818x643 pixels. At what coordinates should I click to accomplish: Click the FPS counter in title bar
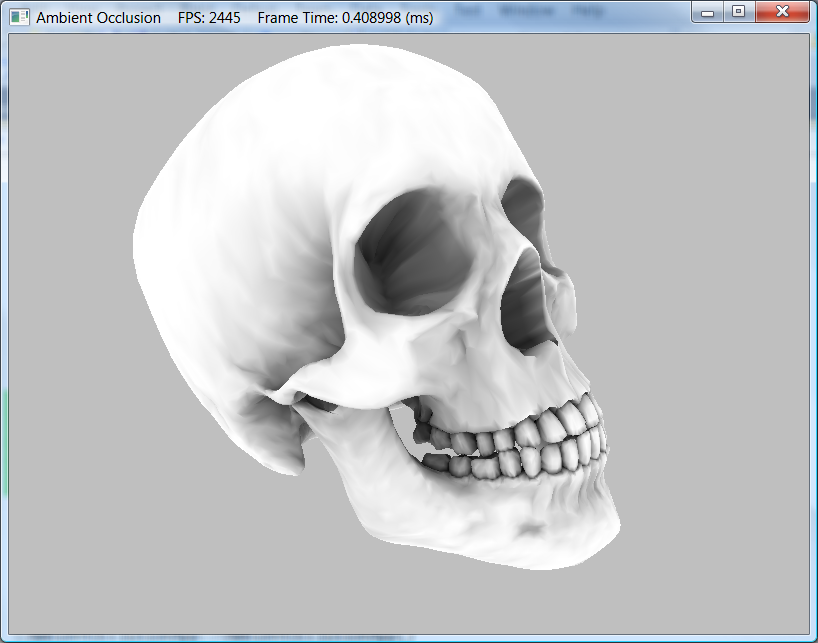pos(208,18)
